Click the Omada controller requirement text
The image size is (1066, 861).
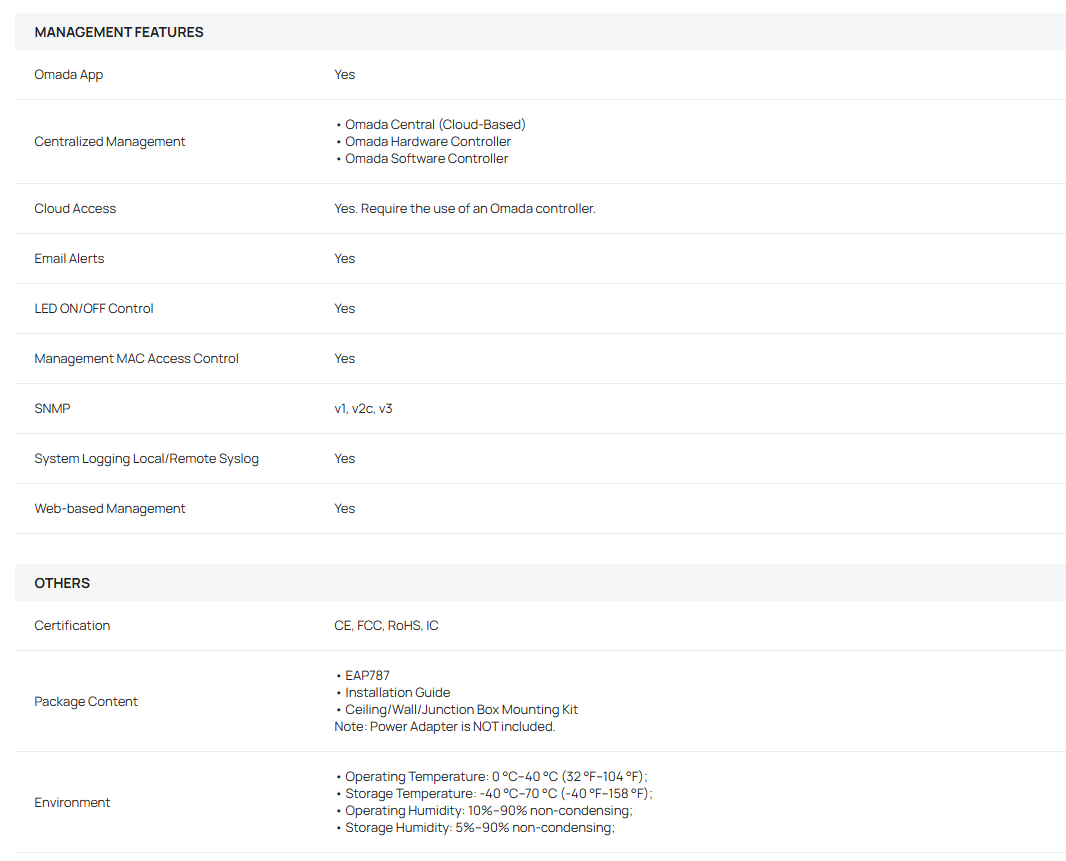pyautogui.click(x=464, y=209)
